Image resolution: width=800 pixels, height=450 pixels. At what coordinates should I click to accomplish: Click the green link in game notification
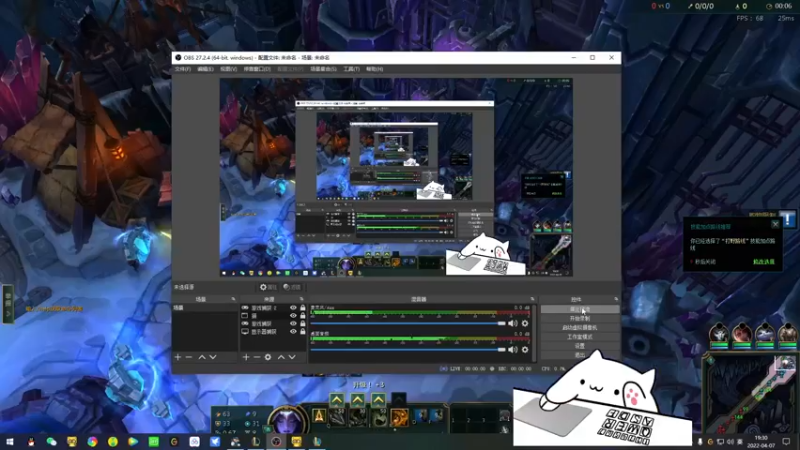[764, 262]
